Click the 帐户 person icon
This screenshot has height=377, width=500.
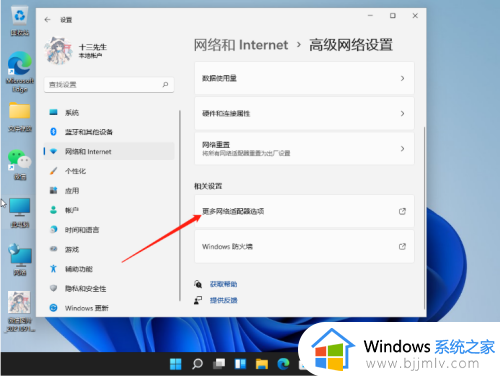tap(53, 210)
